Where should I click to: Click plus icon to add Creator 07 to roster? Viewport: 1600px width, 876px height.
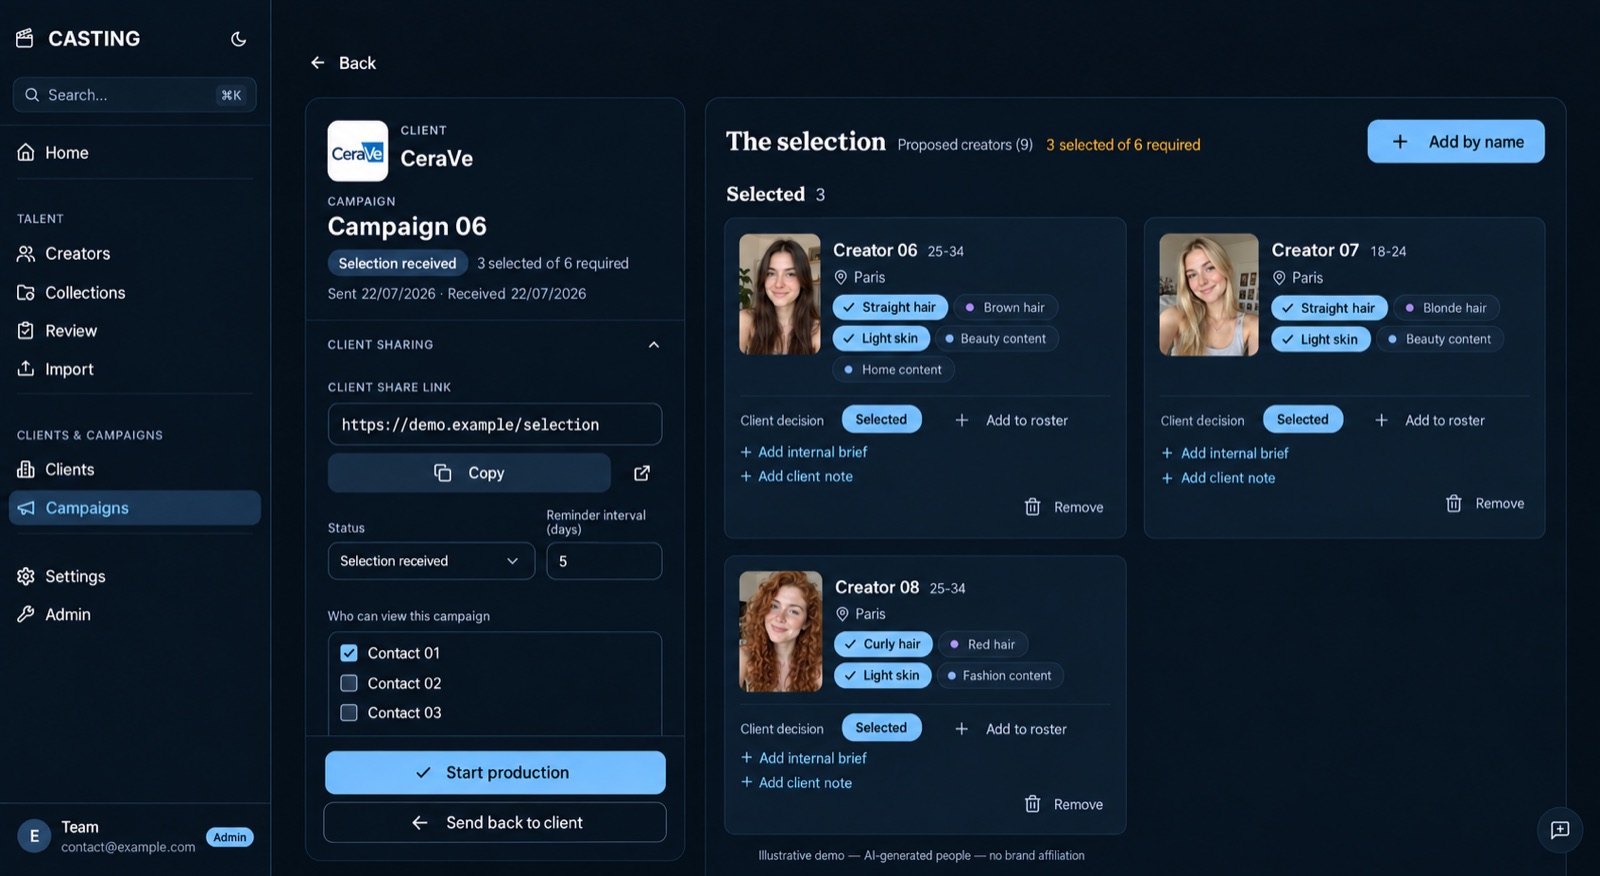click(x=1381, y=420)
